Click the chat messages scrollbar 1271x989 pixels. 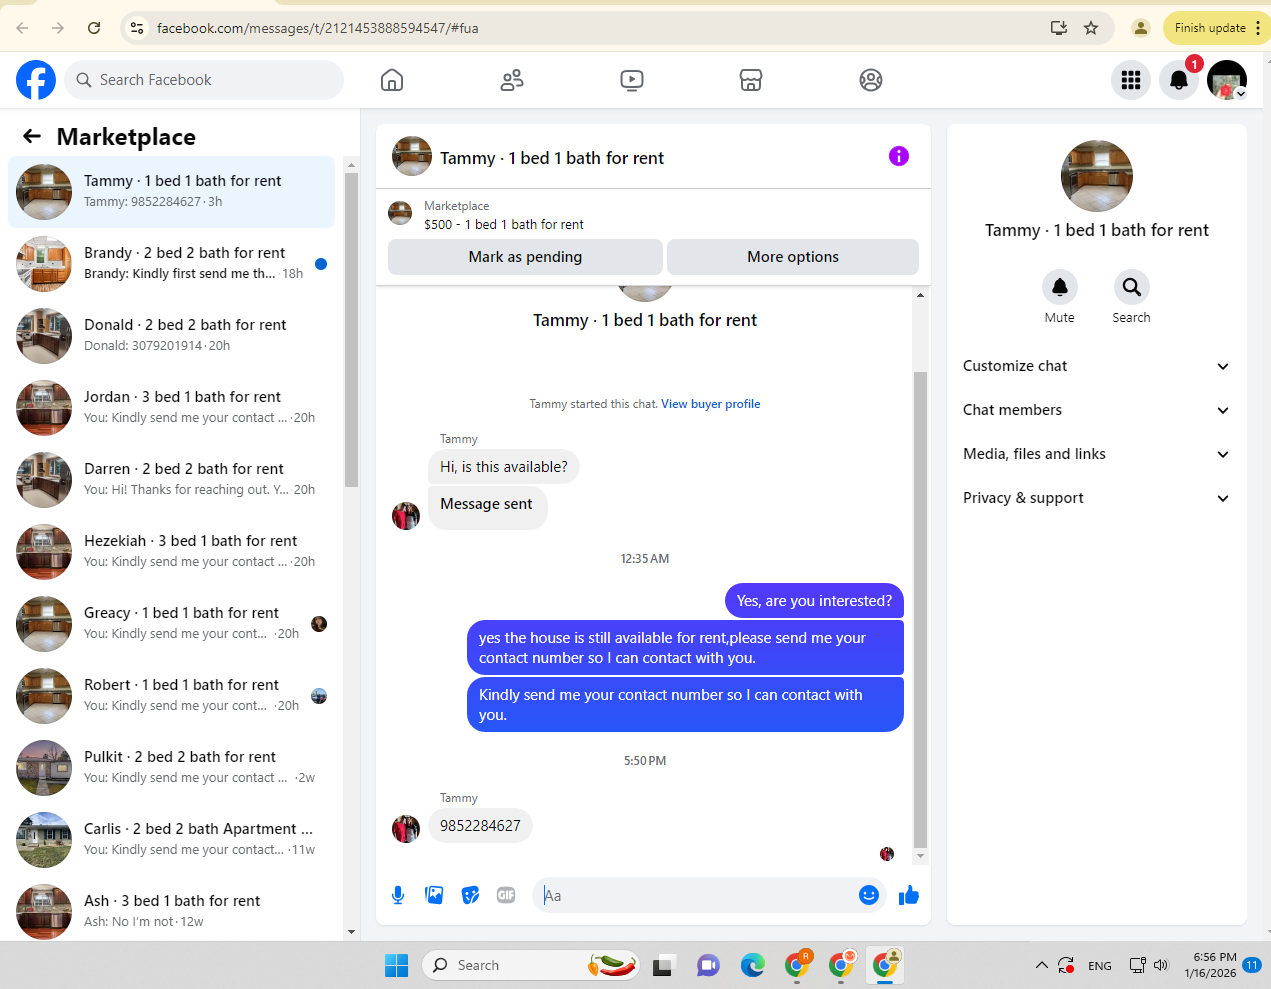921,610
